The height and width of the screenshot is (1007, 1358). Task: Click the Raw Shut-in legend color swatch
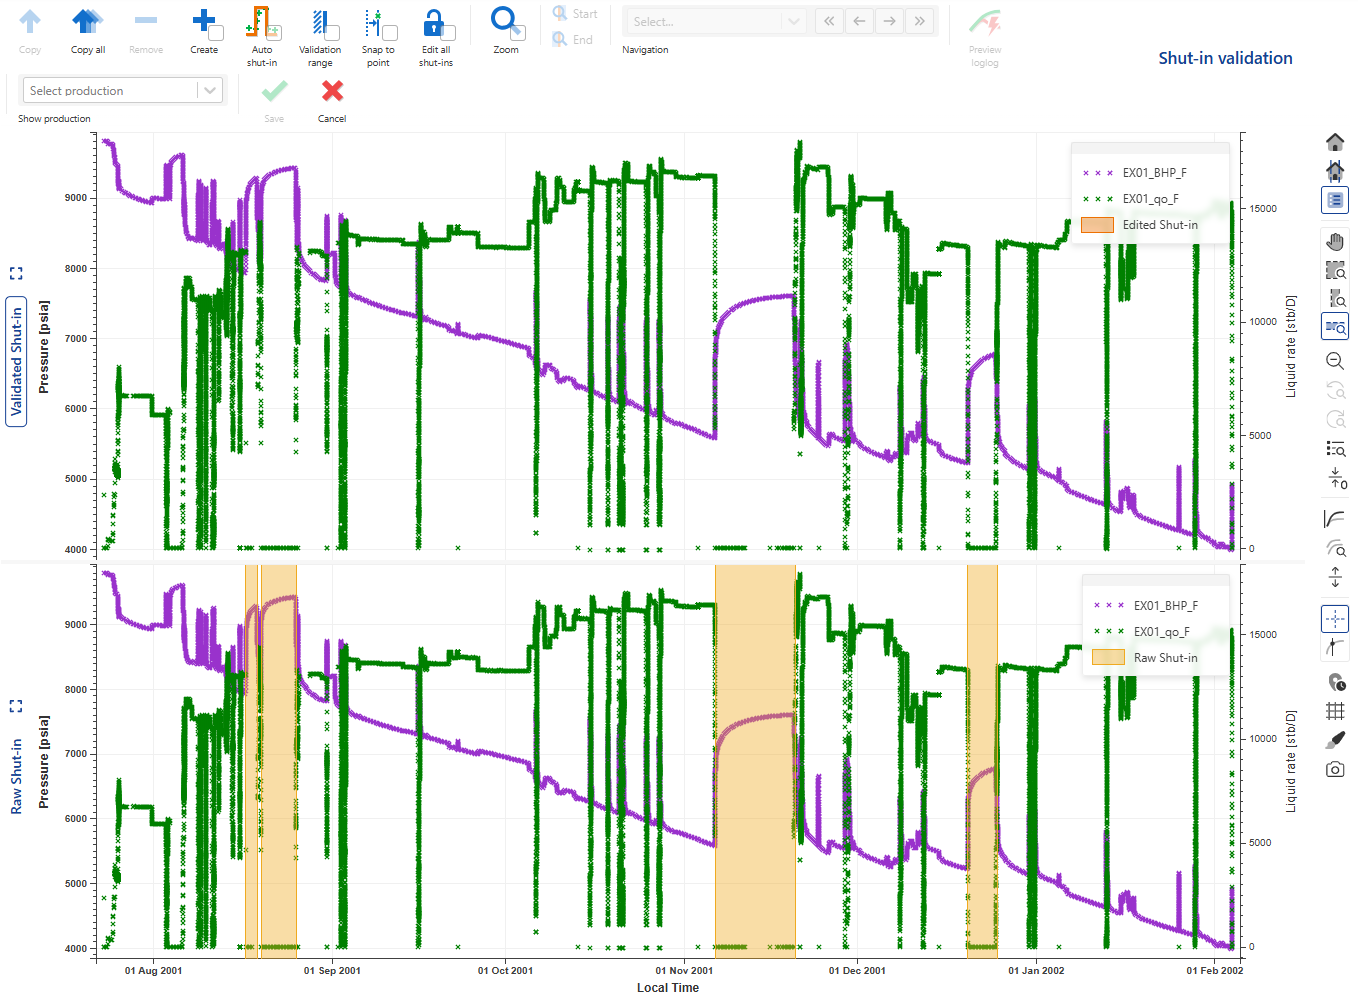1108,658
